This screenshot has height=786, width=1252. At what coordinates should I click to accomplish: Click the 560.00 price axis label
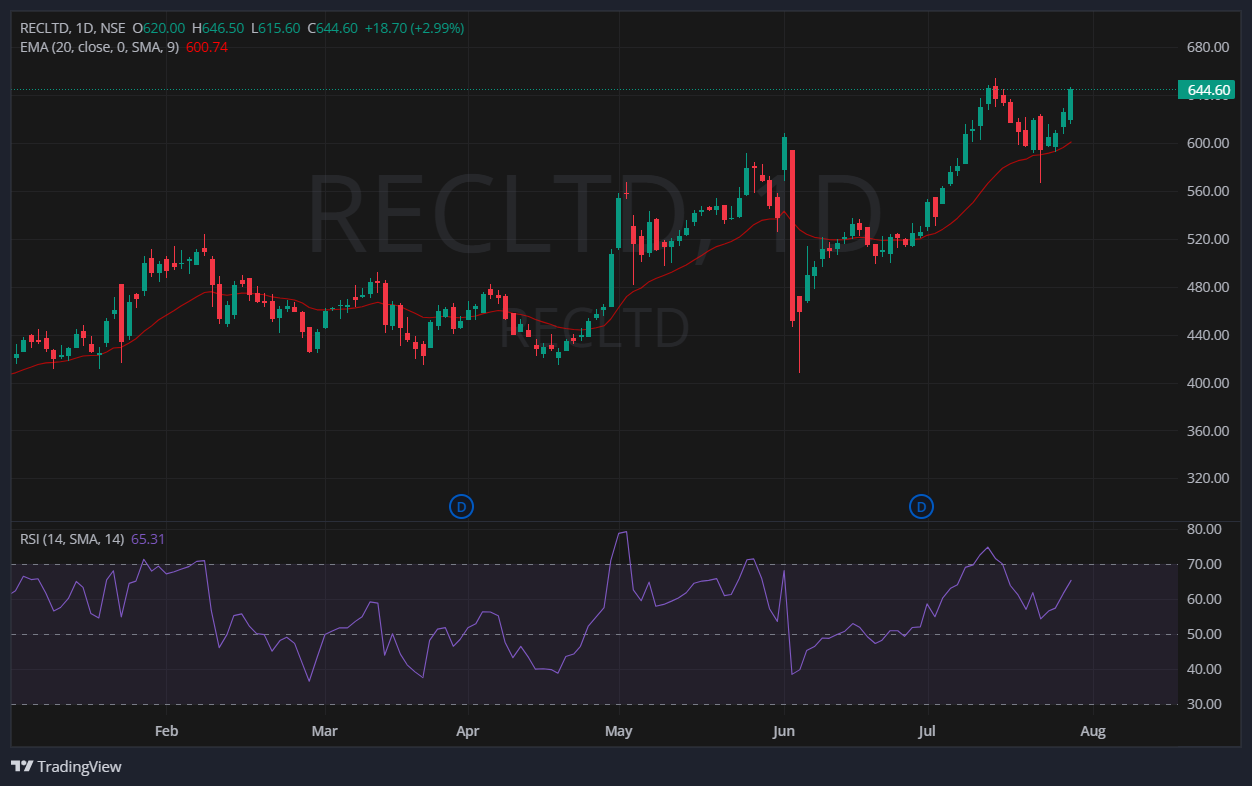tap(1208, 191)
